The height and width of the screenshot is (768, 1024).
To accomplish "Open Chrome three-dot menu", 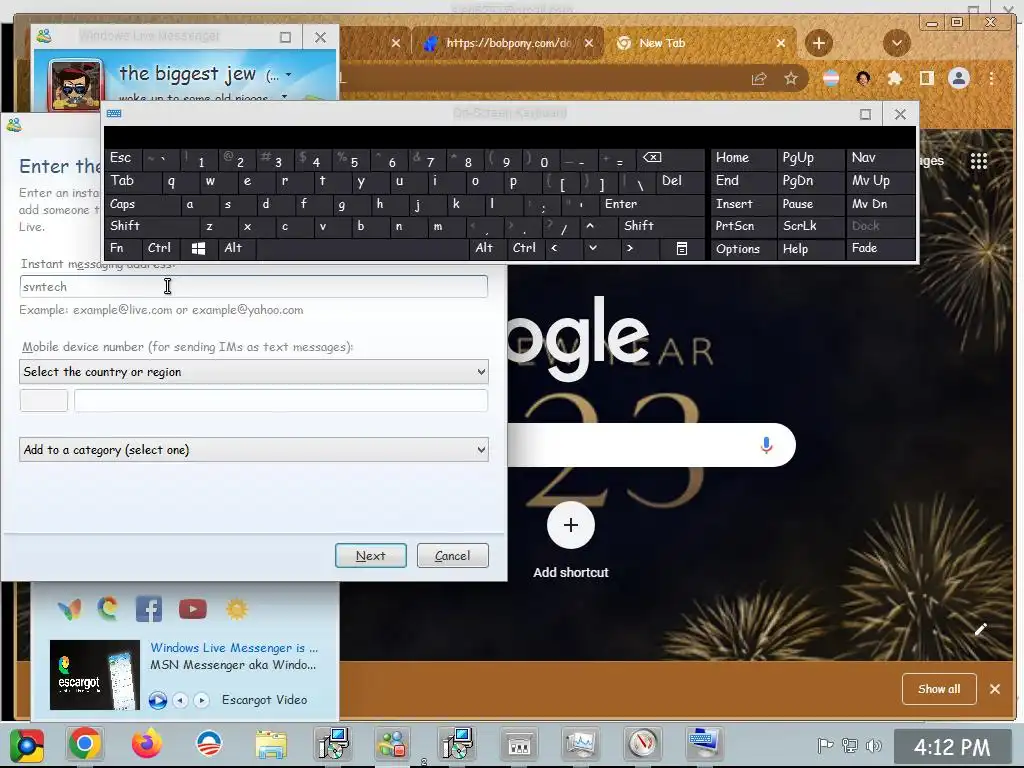I will coord(991,79).
